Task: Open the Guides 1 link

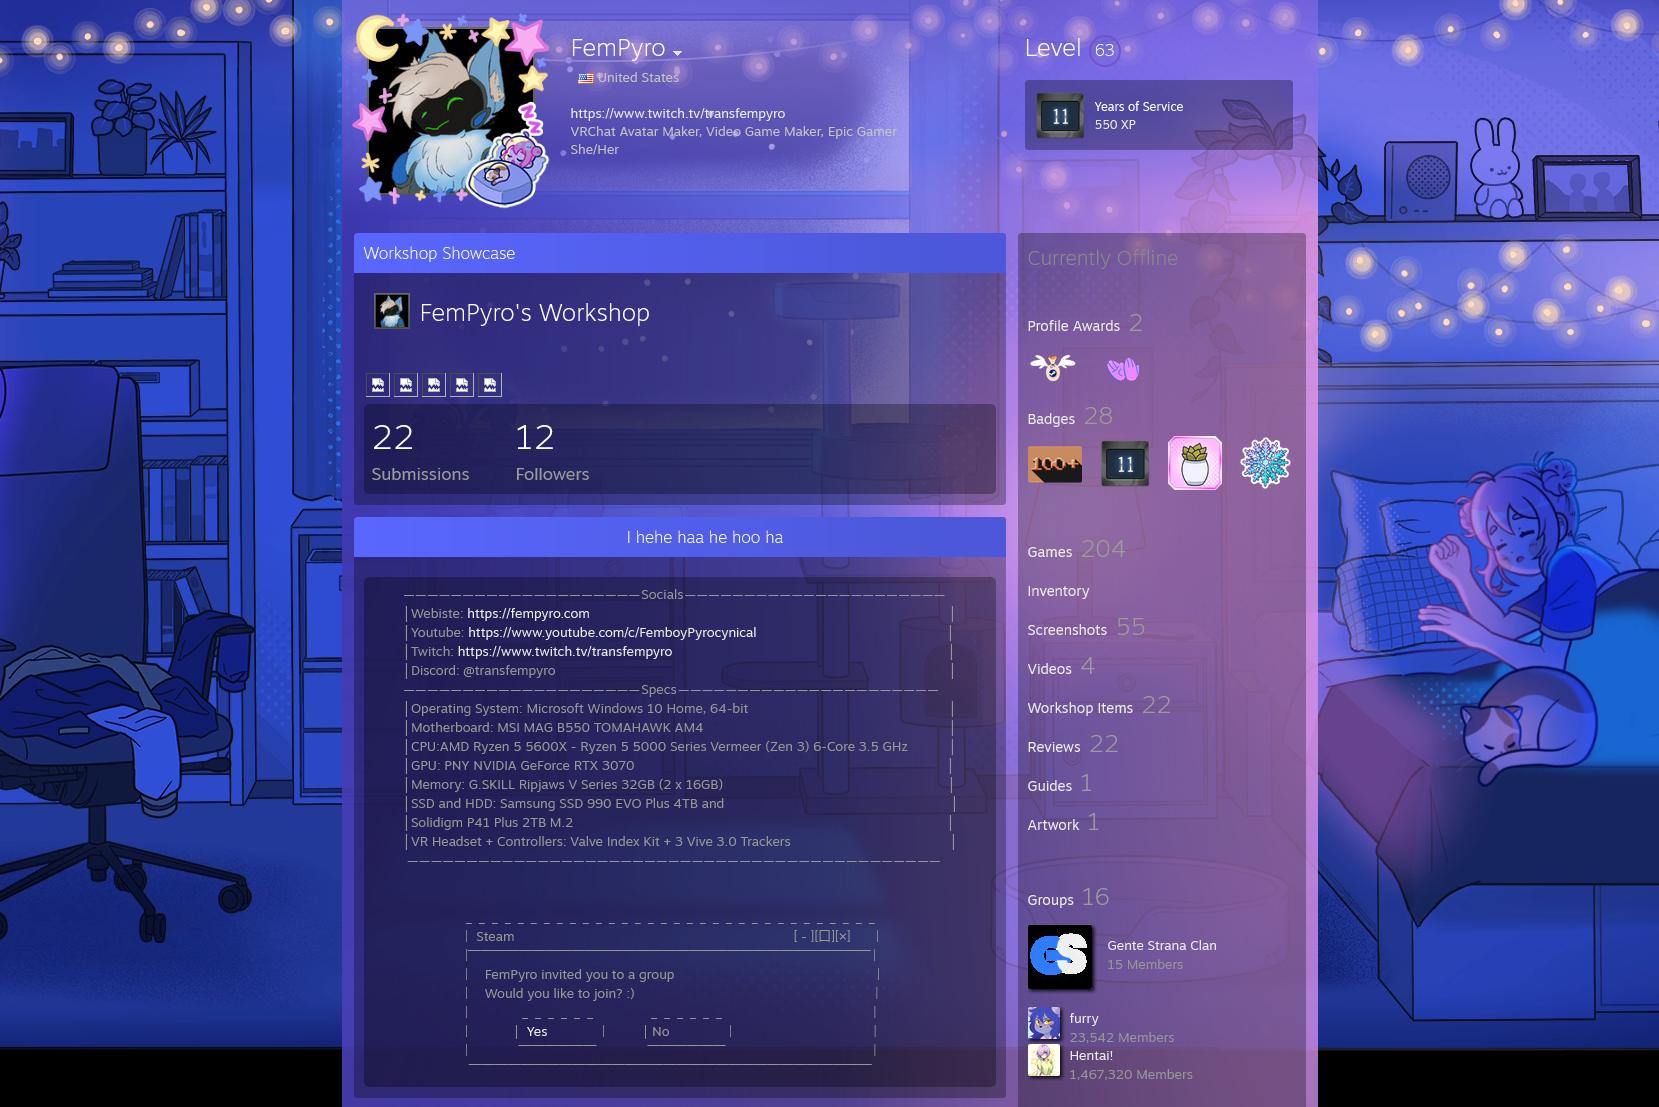Action: (1060, 784)
